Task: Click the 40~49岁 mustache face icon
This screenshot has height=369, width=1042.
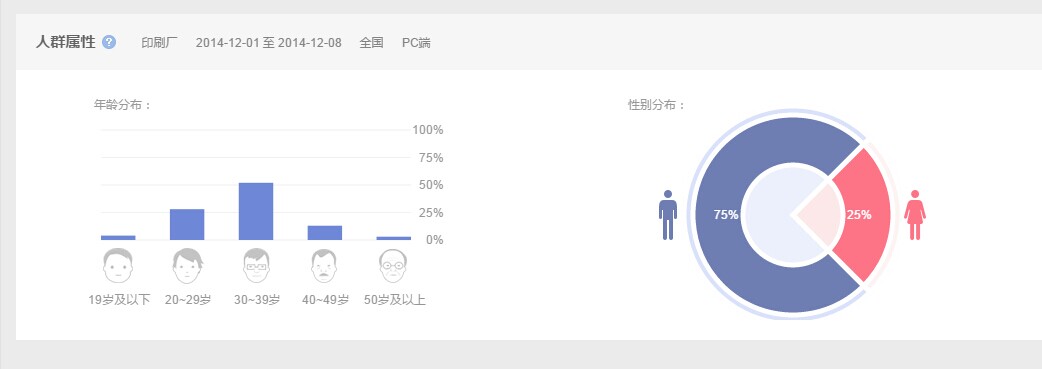Action: coord(325,266)
